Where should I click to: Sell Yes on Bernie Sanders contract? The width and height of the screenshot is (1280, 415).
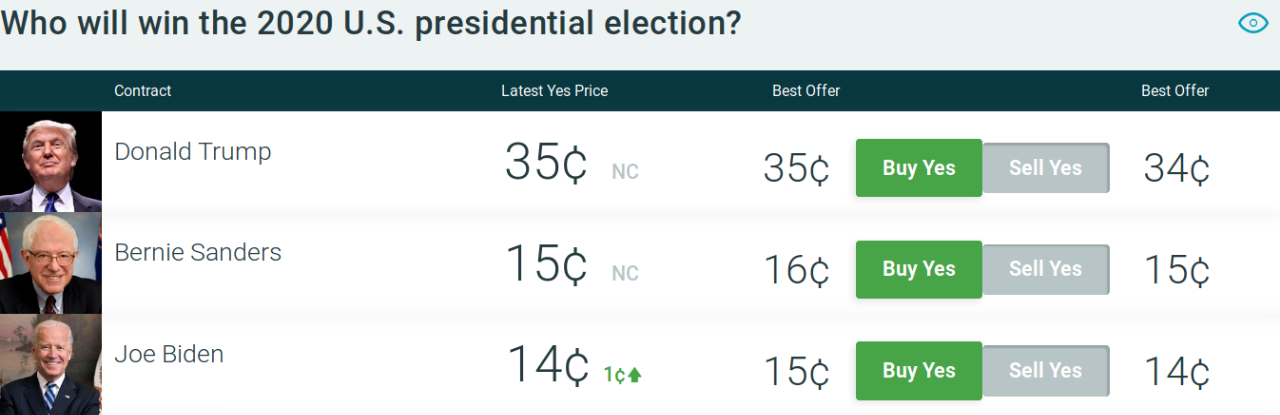(x=1045, y=269)
